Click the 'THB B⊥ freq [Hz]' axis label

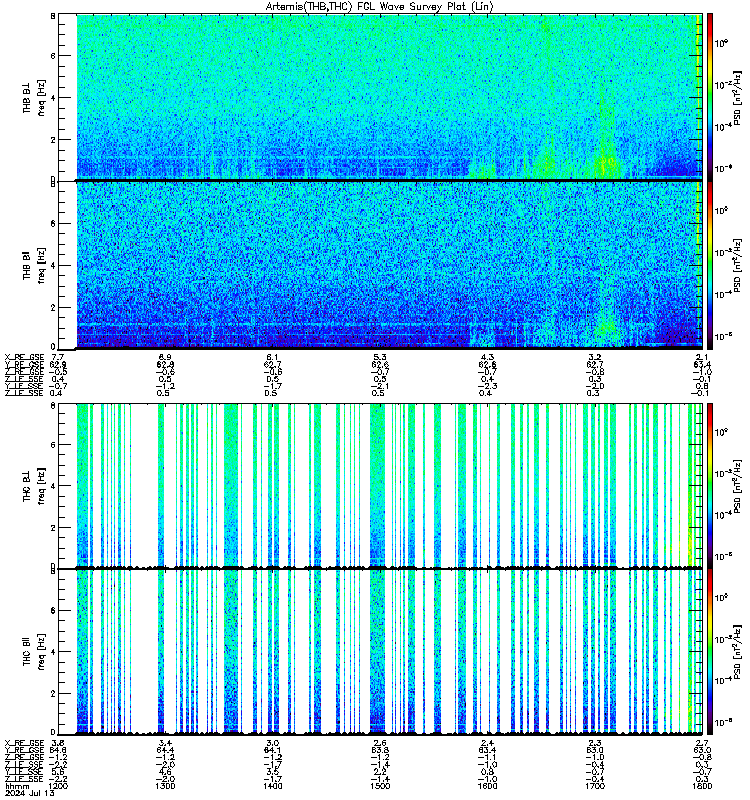click(34, 97)
